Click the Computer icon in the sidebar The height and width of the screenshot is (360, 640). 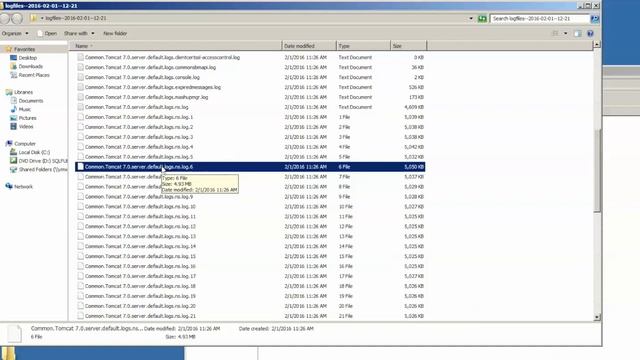point(9,144)
